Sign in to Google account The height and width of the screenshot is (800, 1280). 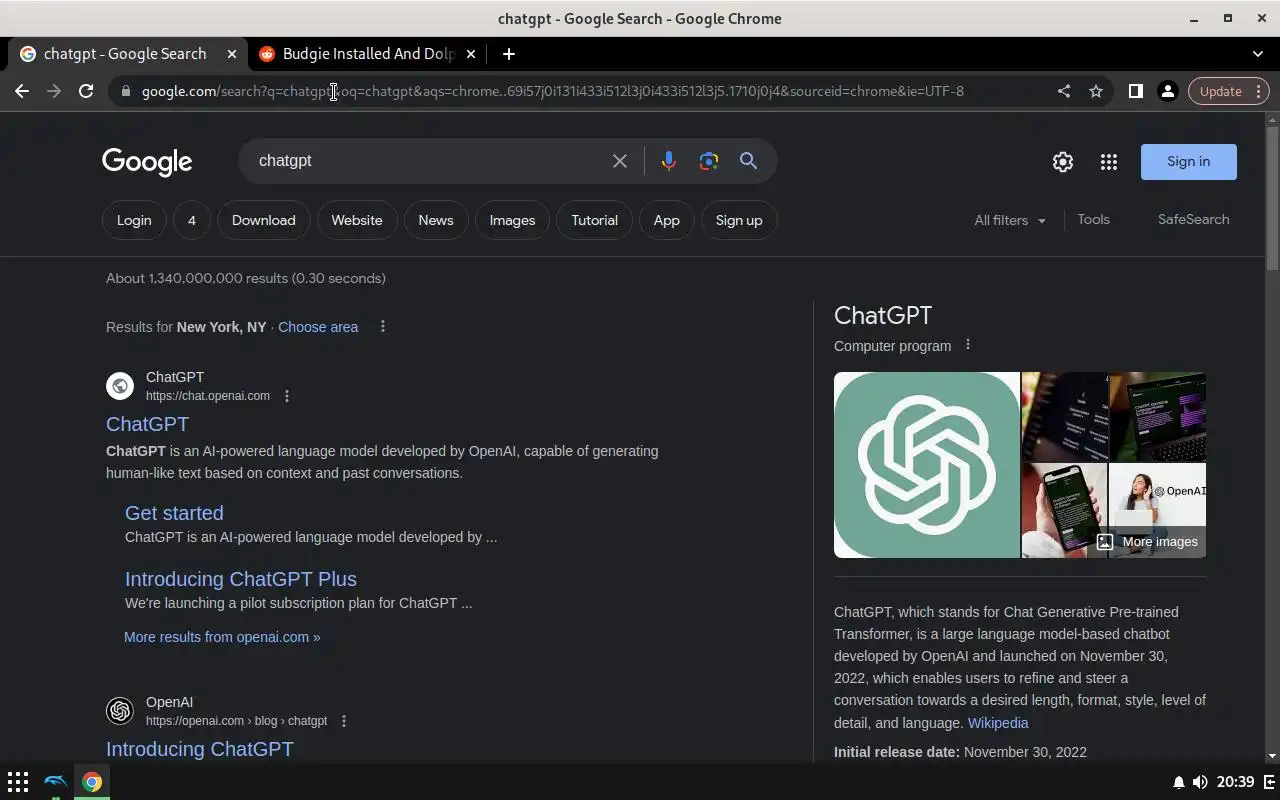click(x=1188, y=162)
